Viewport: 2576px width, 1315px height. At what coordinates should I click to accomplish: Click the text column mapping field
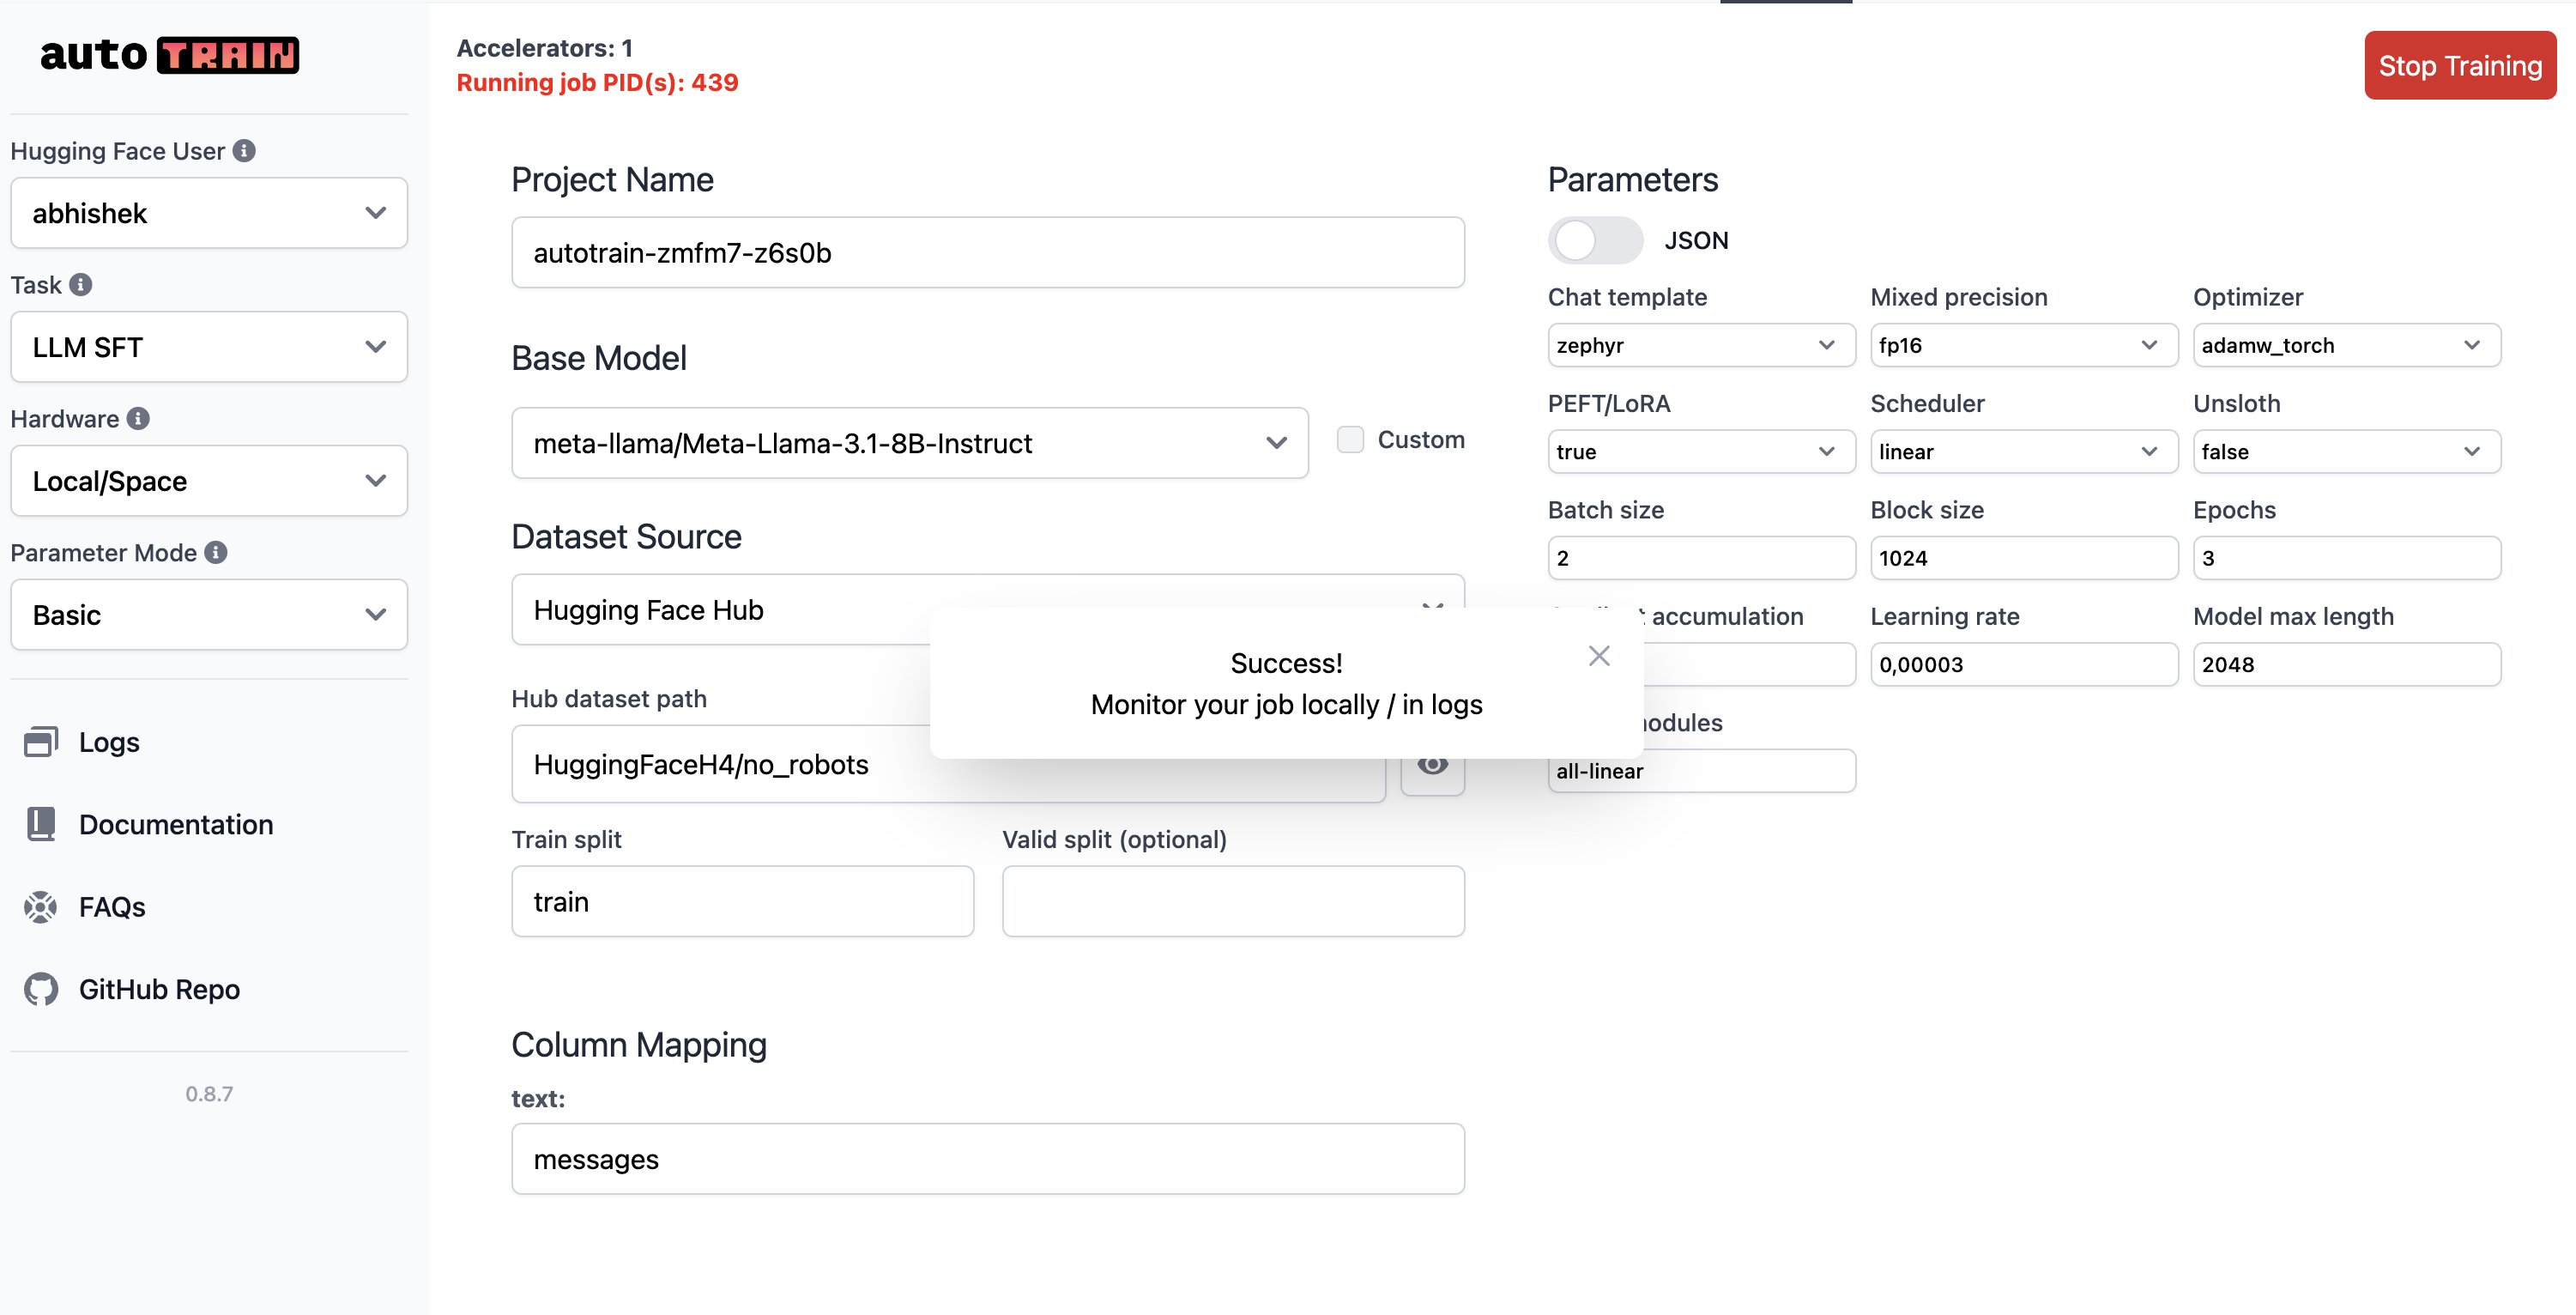[x=988, y=1159]
